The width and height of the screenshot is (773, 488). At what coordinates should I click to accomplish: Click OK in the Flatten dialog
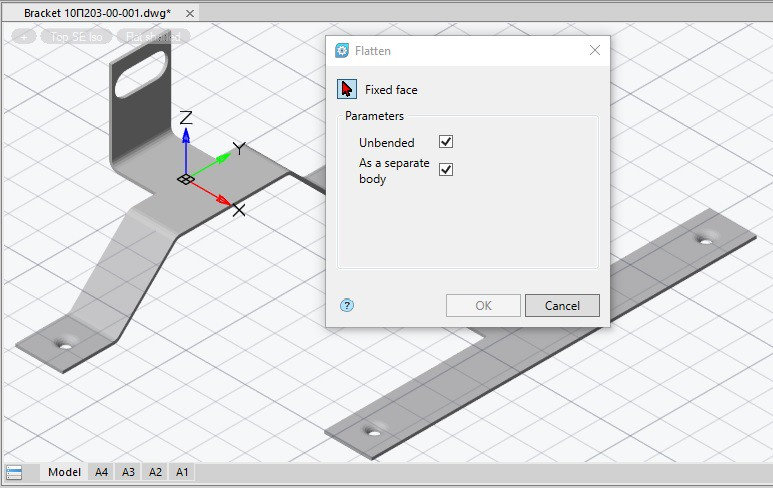[483, 306]
